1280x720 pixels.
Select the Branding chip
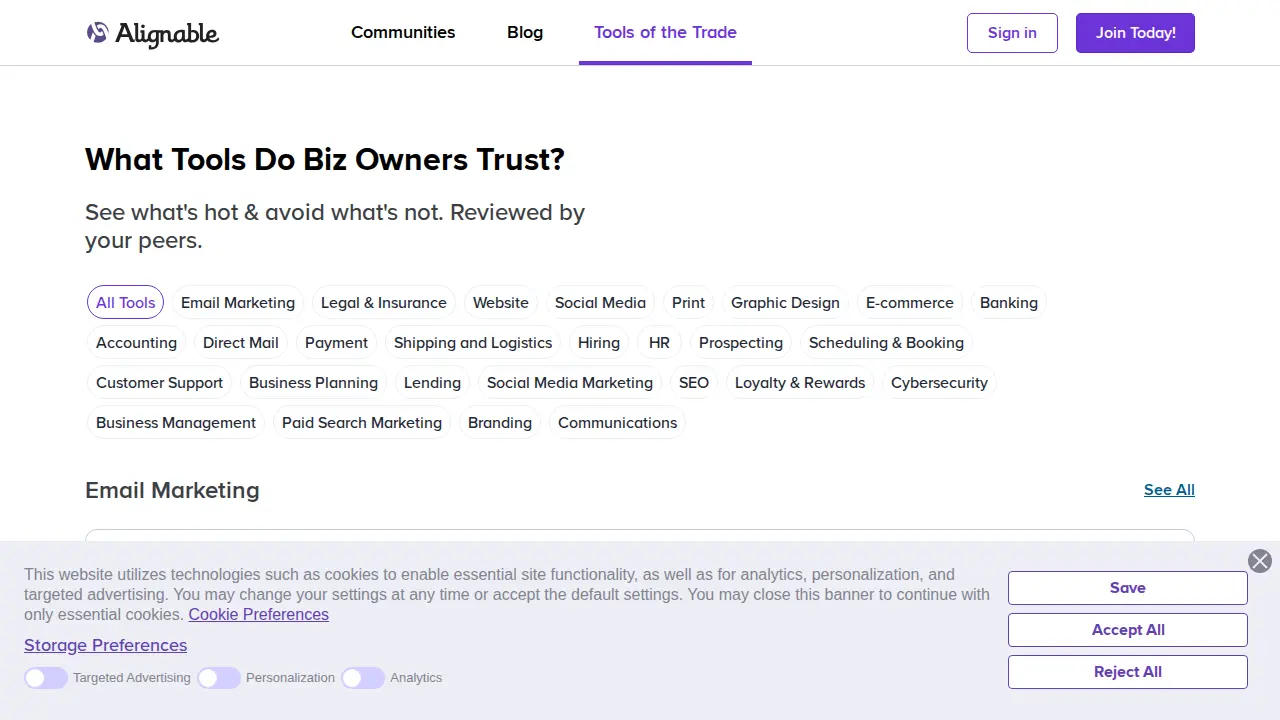coord(500,422)
